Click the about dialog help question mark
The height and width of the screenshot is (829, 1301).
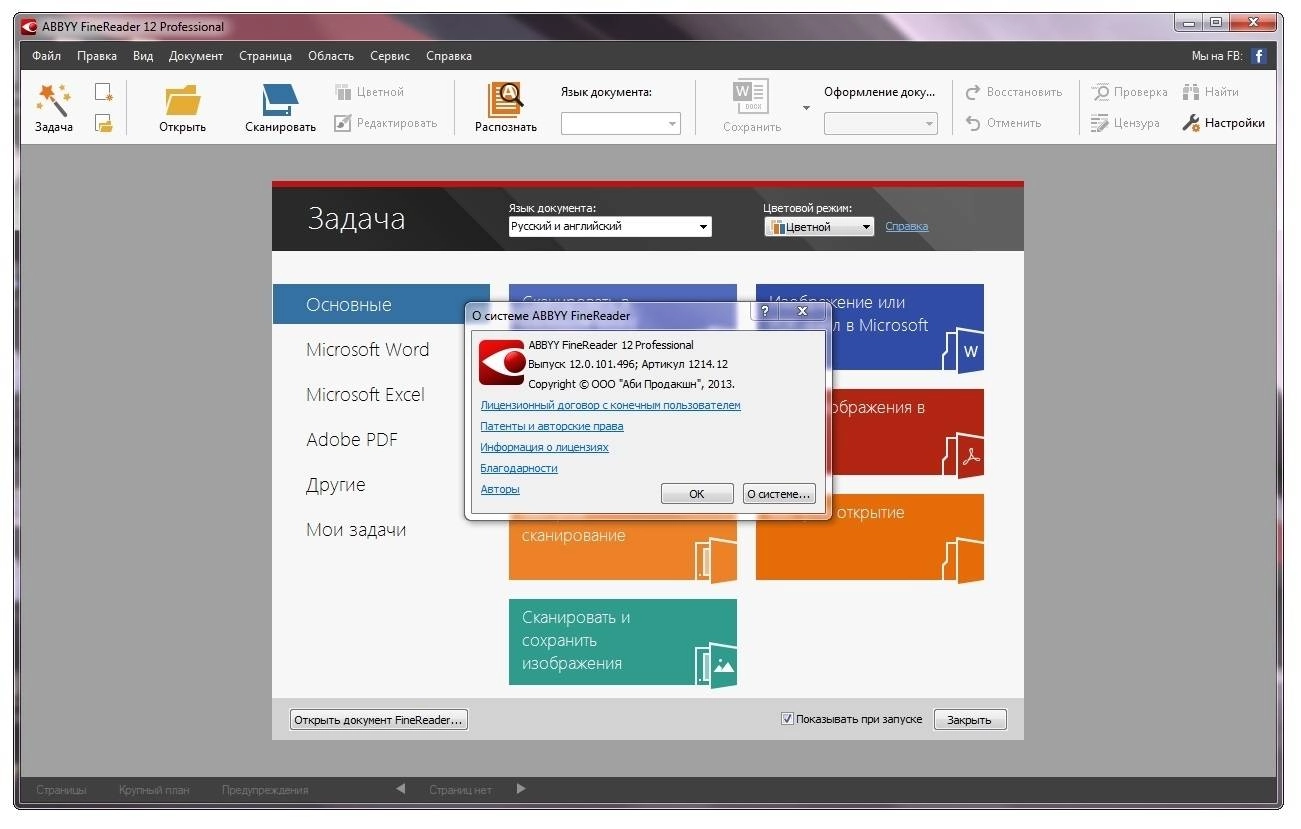(765, 312)
